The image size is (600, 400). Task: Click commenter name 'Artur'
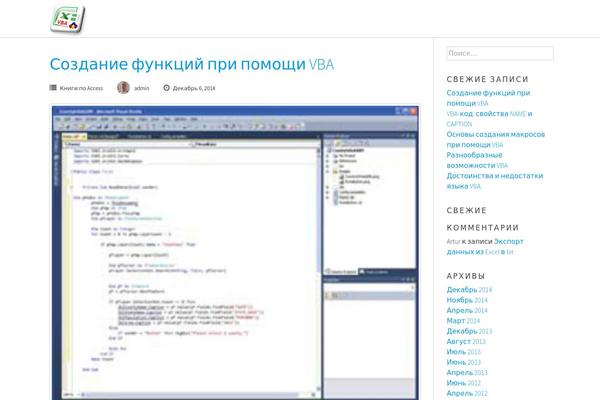pos(453,242)
